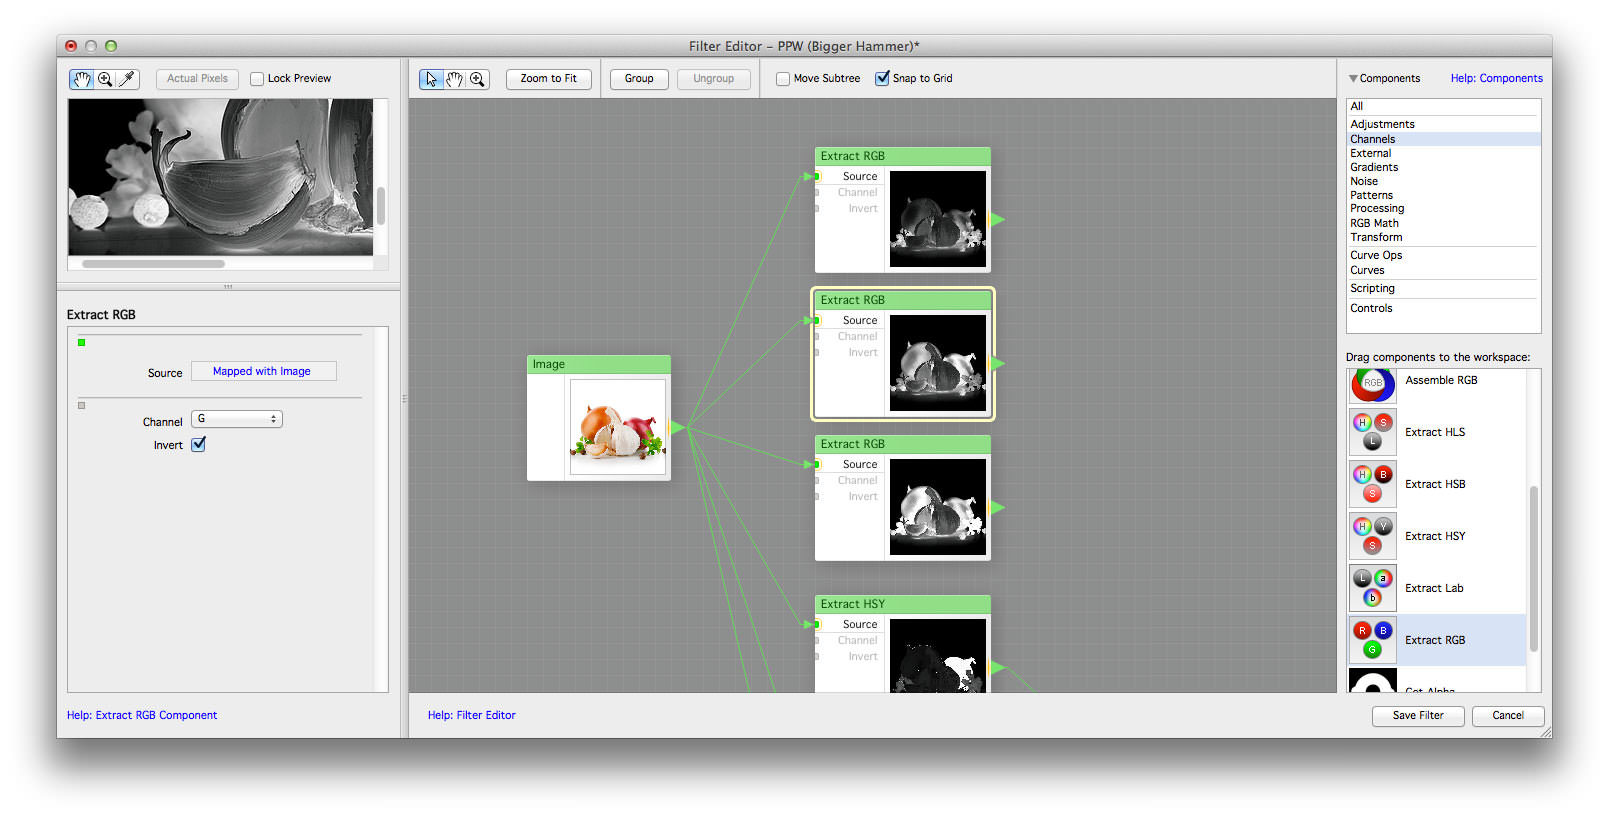Select the preview eyedropper tool
1609x817 pixels.
point(128,79)
